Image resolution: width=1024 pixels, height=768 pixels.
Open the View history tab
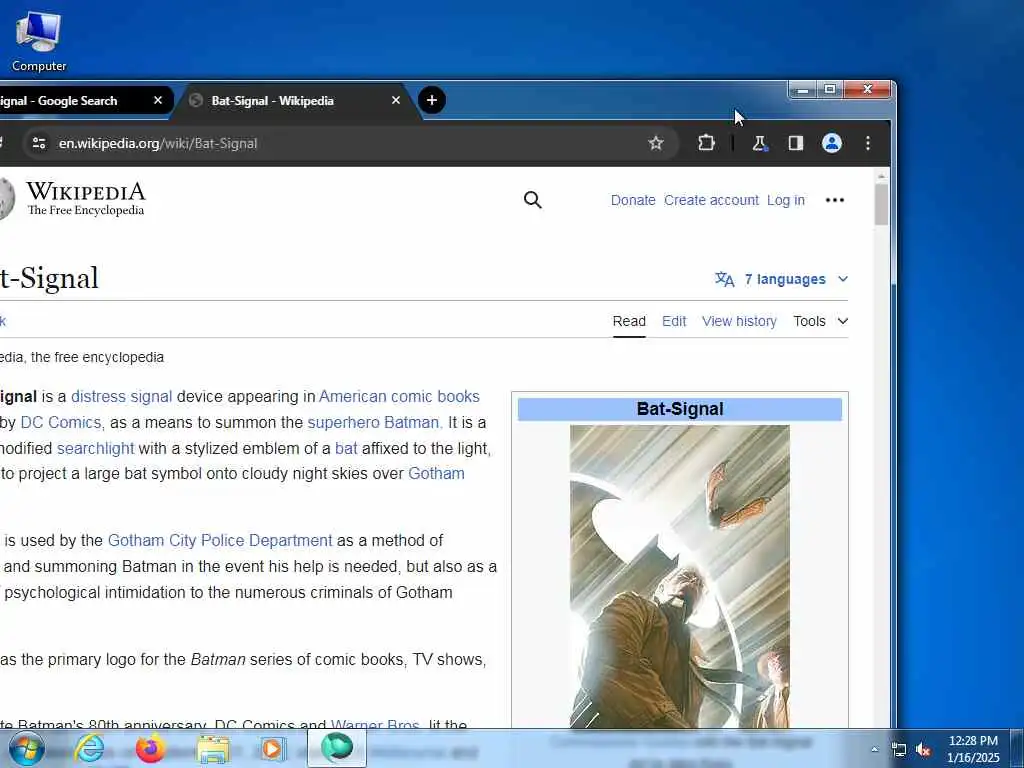pyautogui.click(x=739, y=321)
